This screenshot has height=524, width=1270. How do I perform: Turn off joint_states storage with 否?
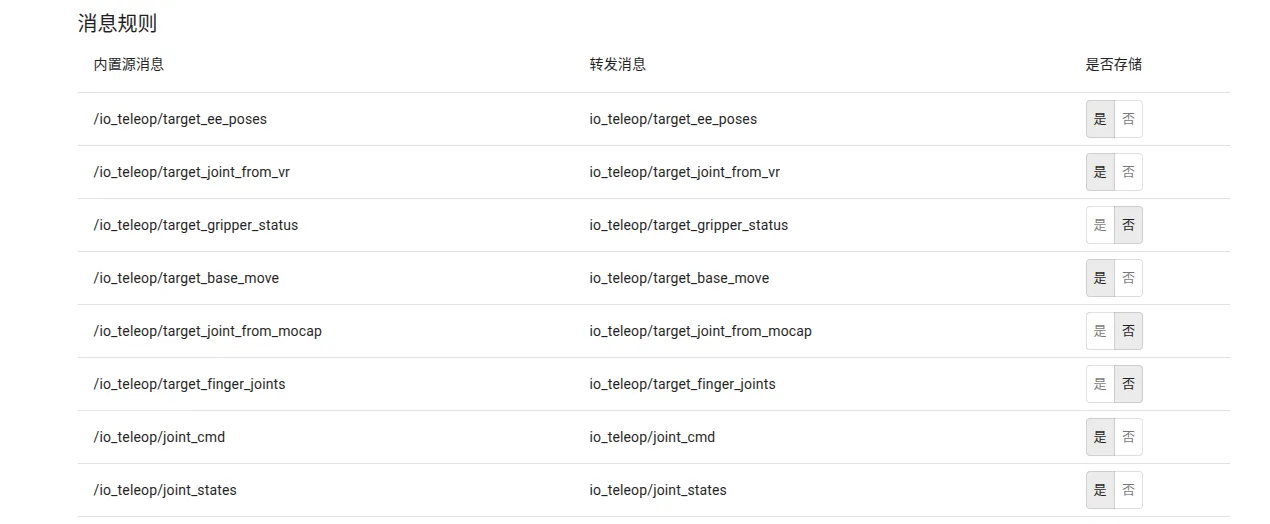(1128, 490)
